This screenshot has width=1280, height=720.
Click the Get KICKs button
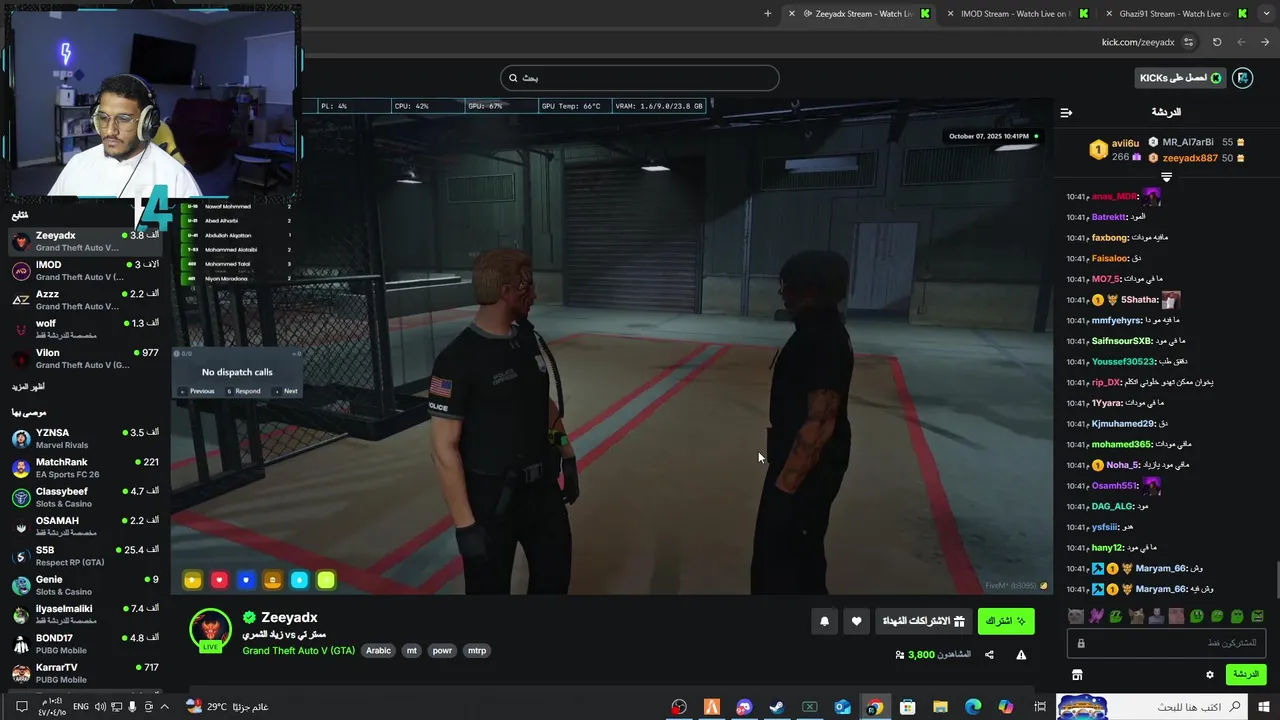1181,78
